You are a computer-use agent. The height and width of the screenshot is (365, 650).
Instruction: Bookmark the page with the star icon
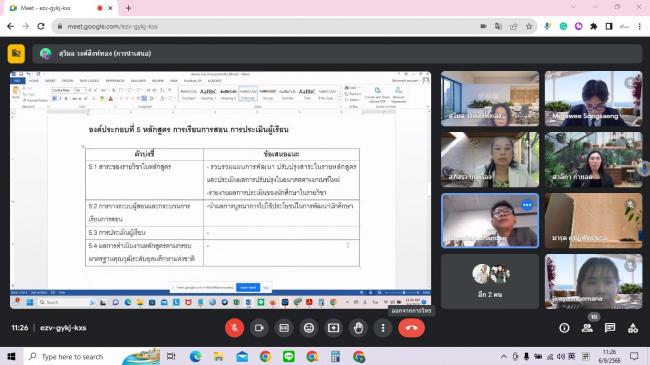tap(529, 27)
